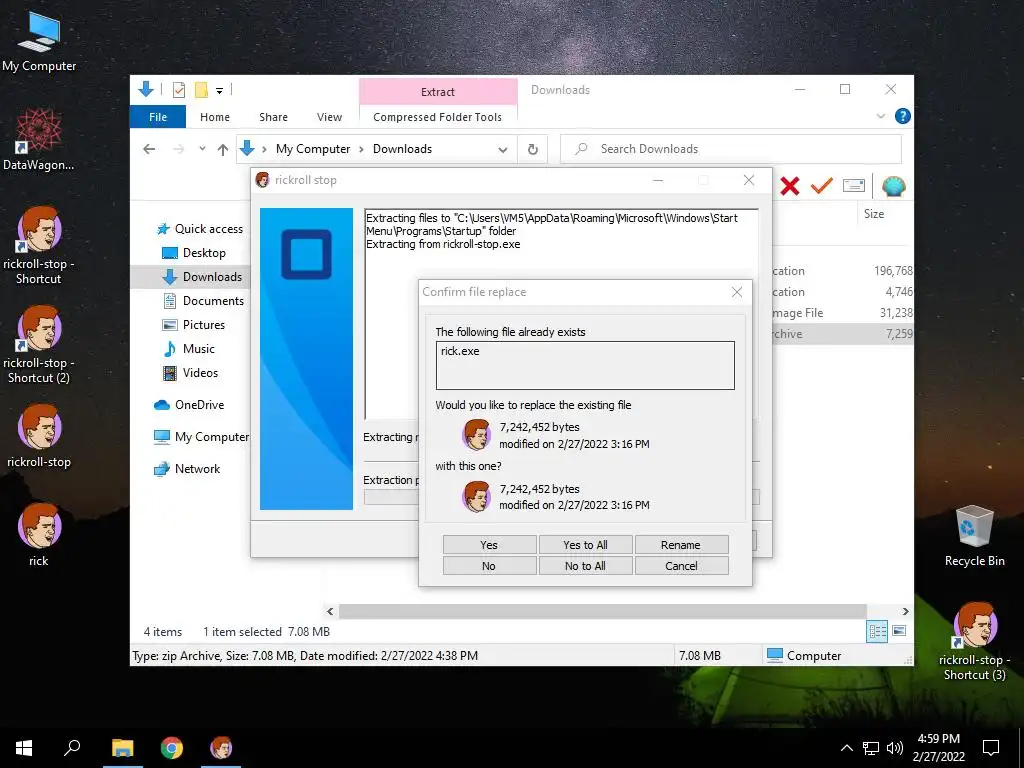Open the Recycle Bin
The width and height of the screenshot is (1024, 768).
click(974, 536)
